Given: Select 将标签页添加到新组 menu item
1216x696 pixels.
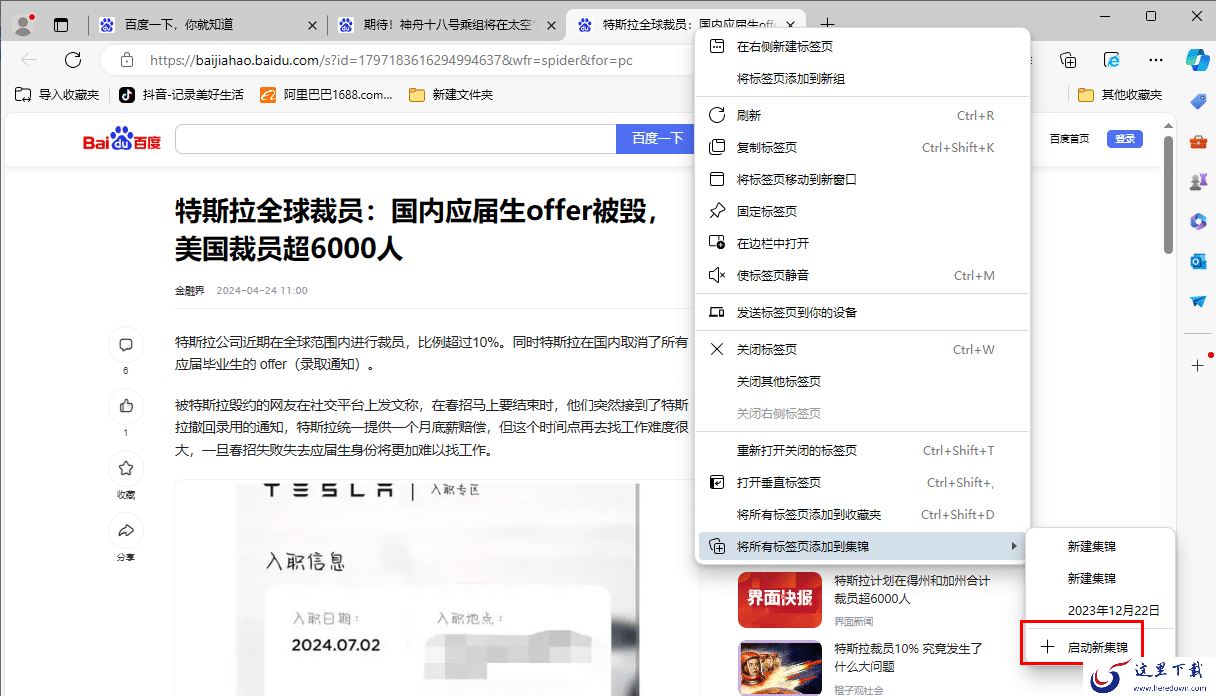Looking at the screenshot, I should 862,79.
